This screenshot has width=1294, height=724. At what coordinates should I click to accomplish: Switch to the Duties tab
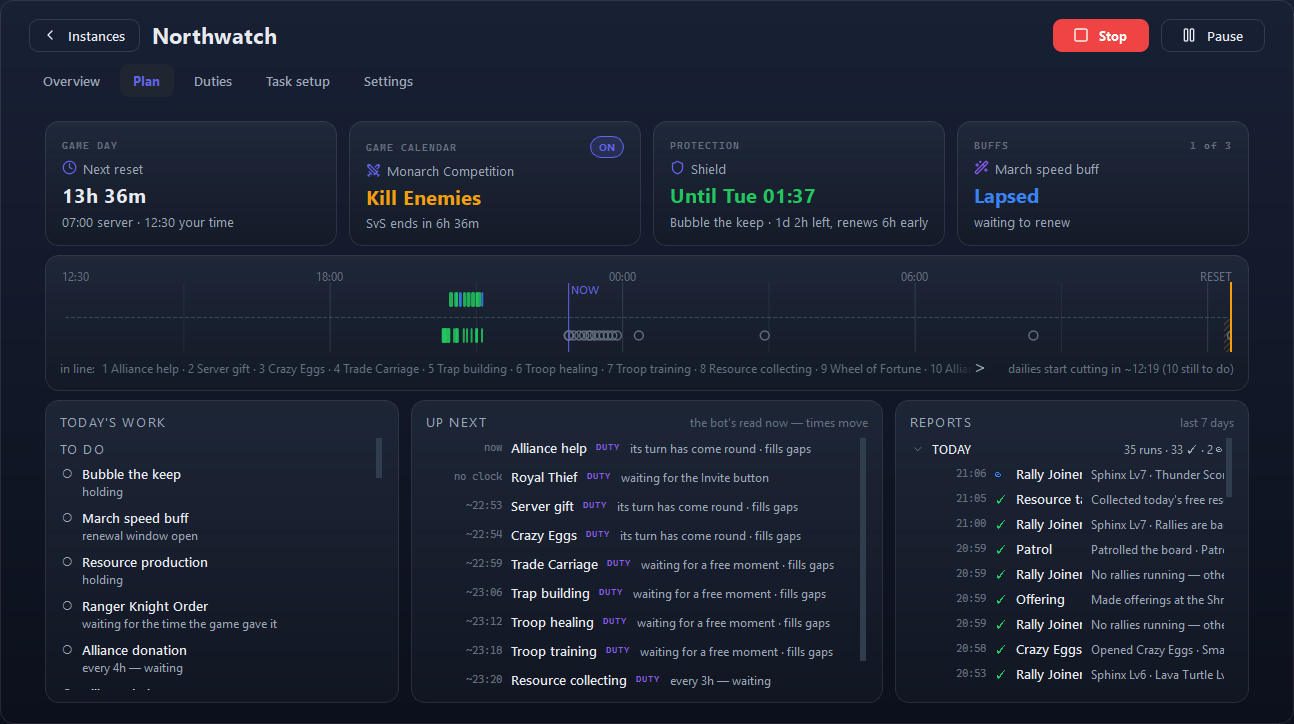click(x=213, y=81)
